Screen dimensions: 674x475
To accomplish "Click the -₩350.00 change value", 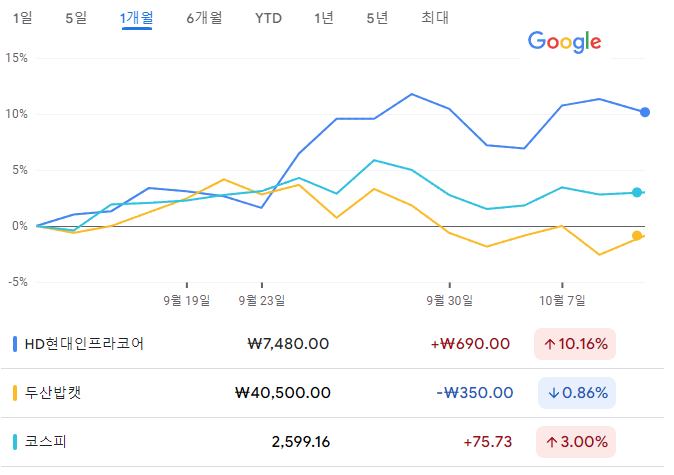I will pyautogui.click(x=475, y=393).
